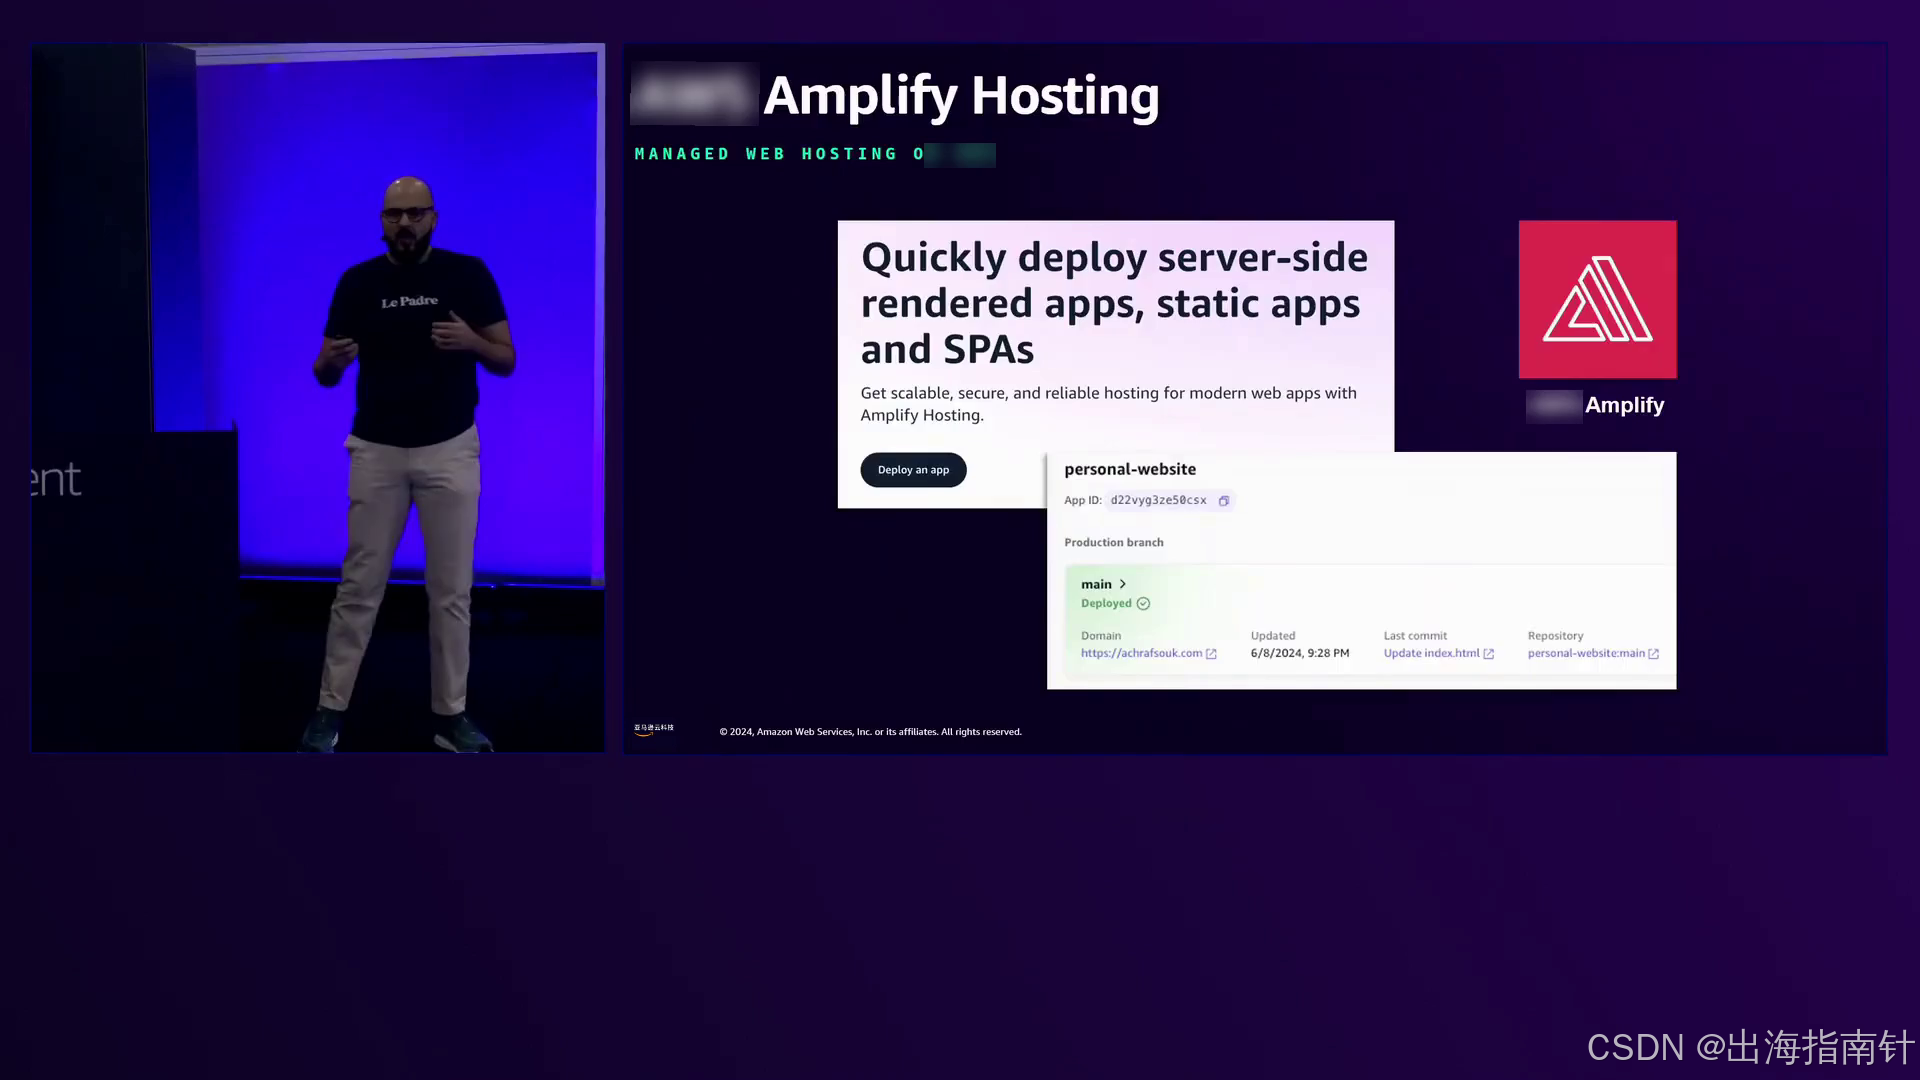Click the Domain column label
This screenshot has height=1080, width=1920.
click(1100, 636)
